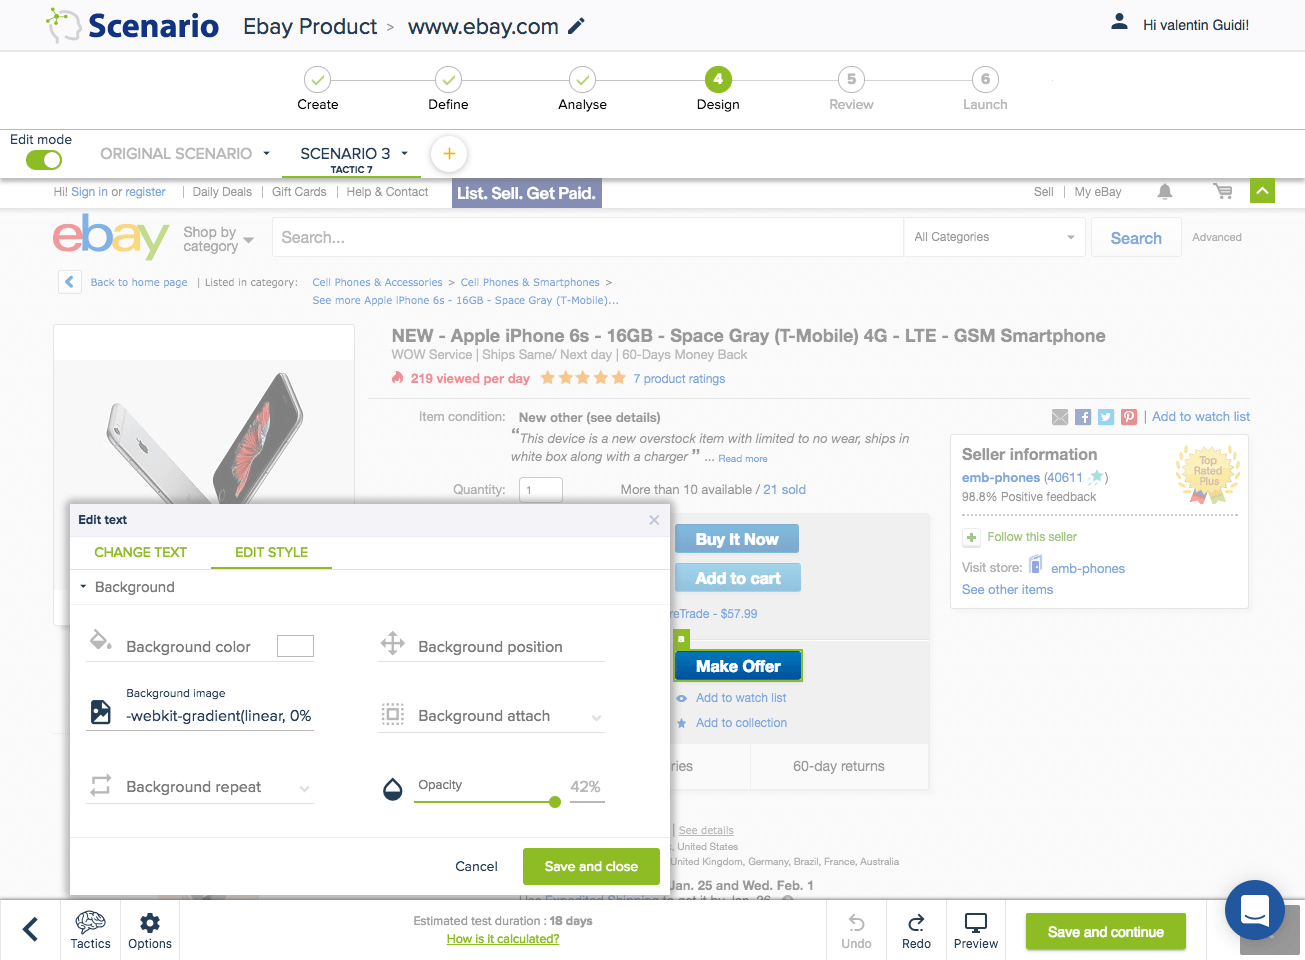Share item on Facebook icon

pyautogui.click(x=1083, y=417)
